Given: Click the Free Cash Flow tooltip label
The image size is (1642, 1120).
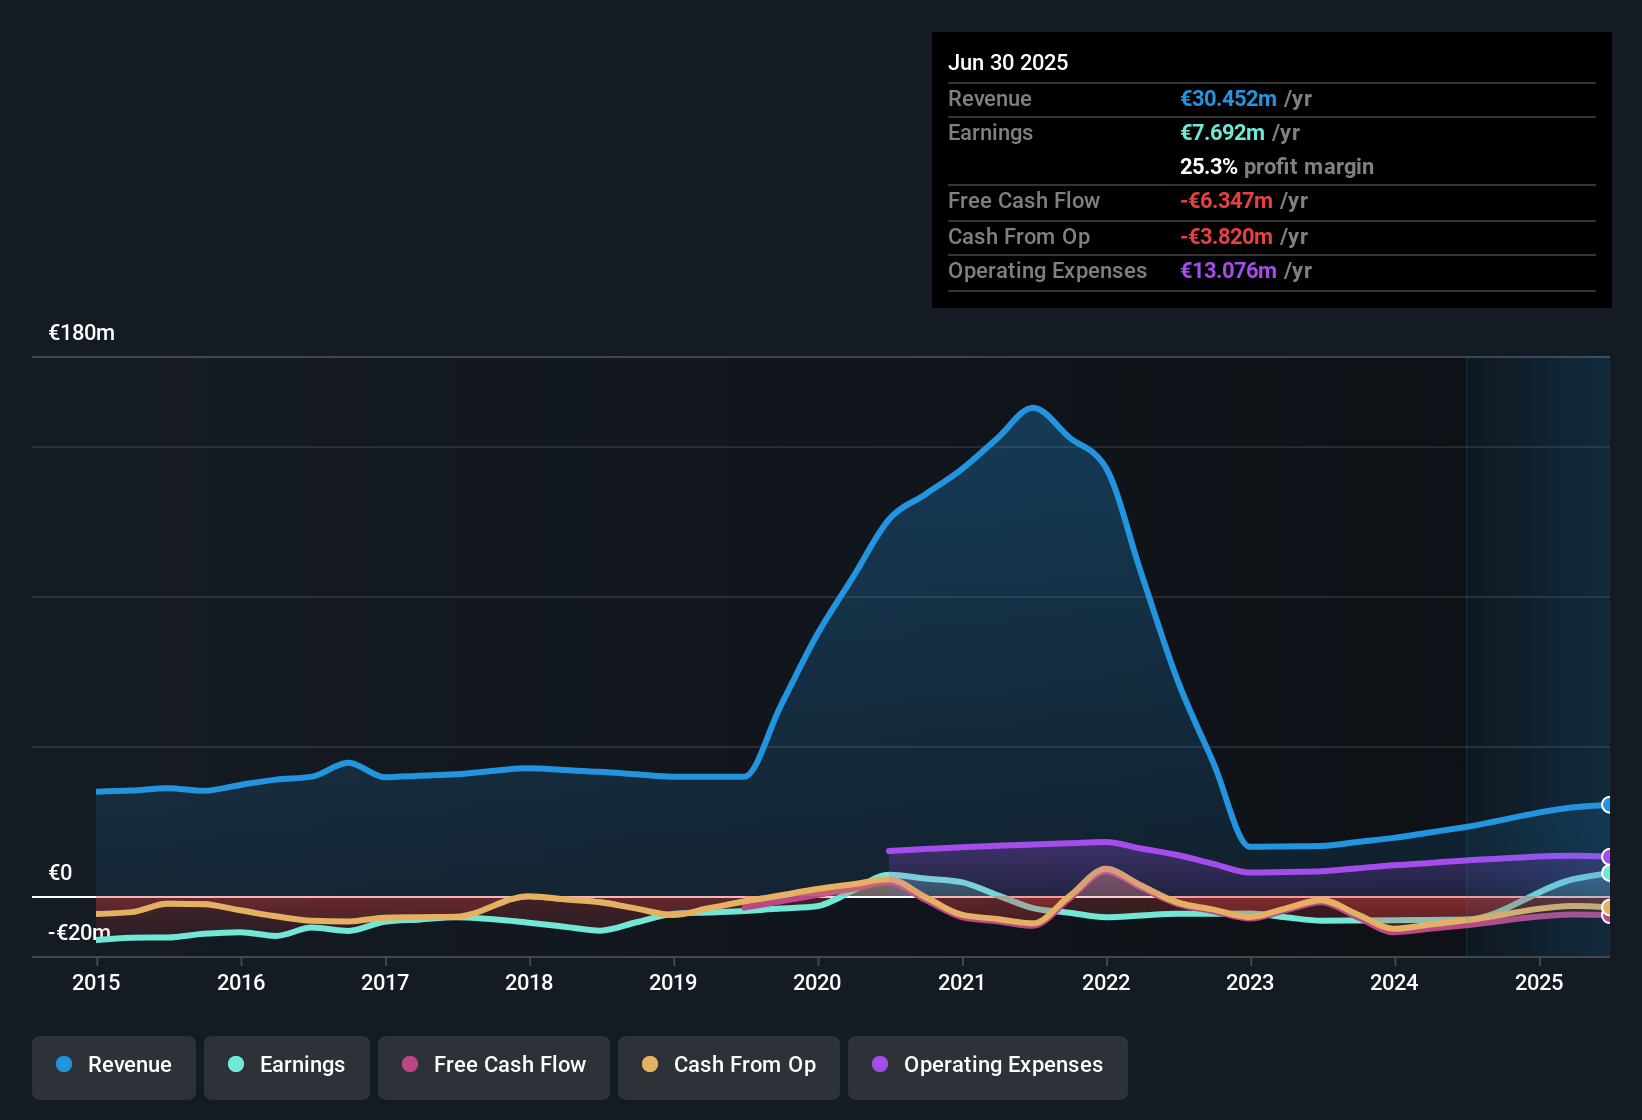Looking at the screenshot, I should tap(1024, 201).
